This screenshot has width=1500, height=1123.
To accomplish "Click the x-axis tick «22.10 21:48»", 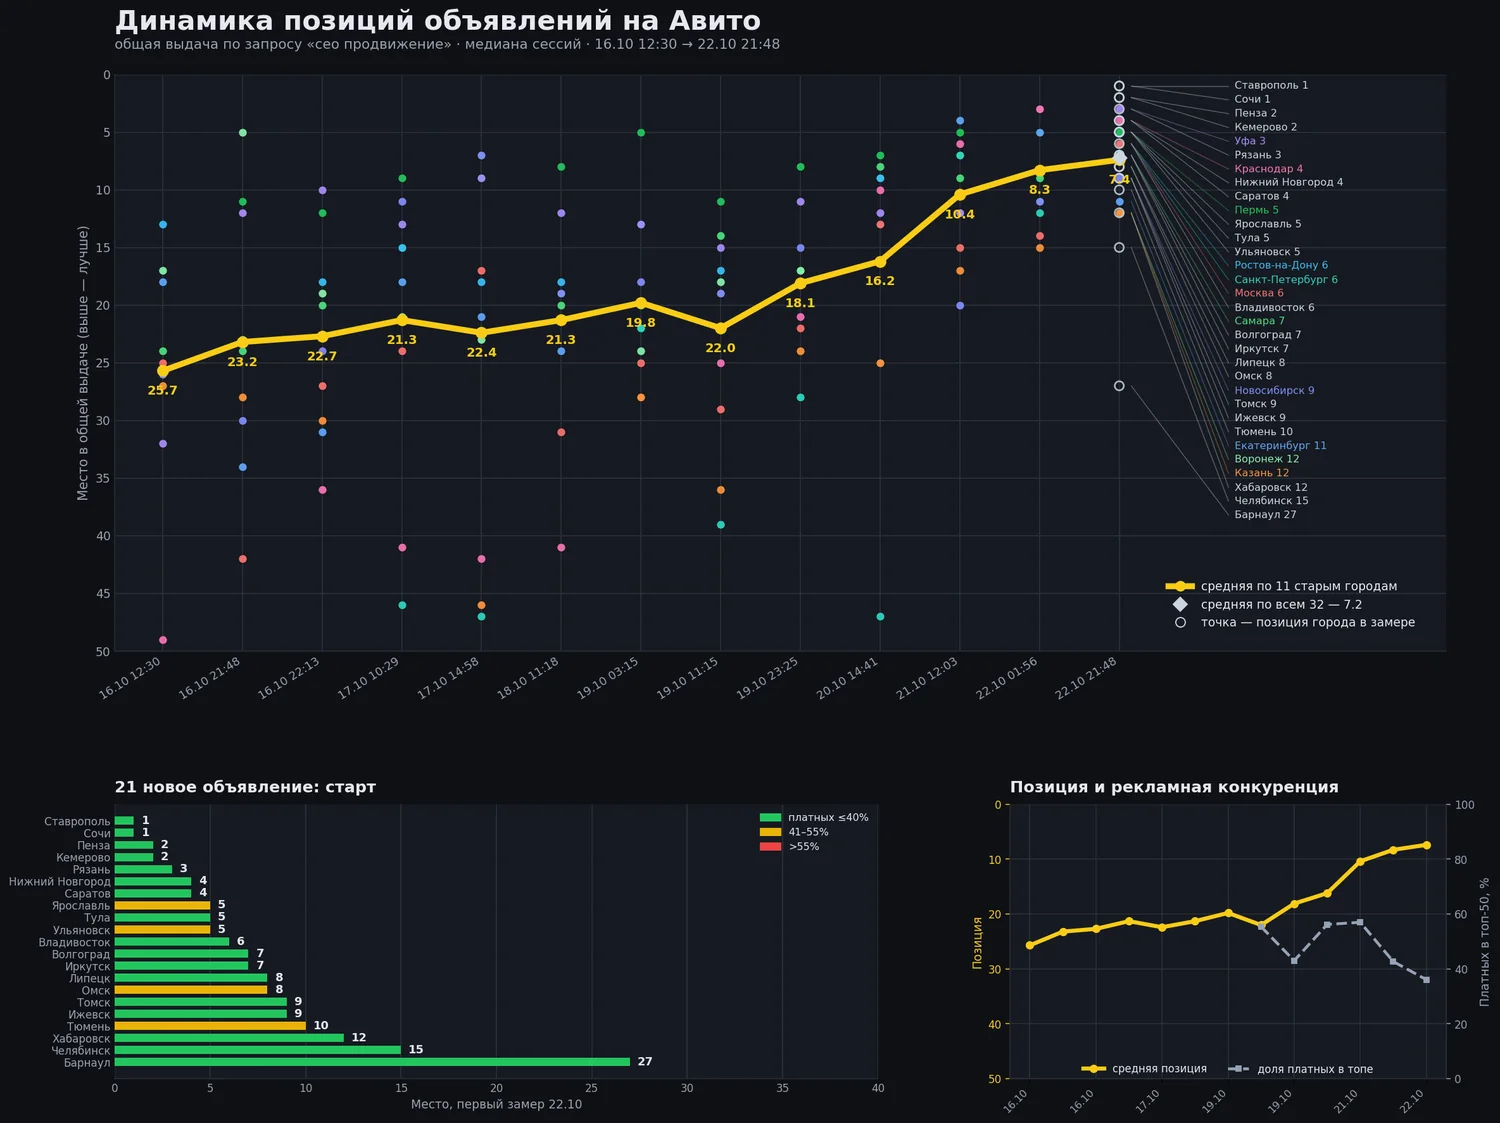I will (x=1087, y=678).
